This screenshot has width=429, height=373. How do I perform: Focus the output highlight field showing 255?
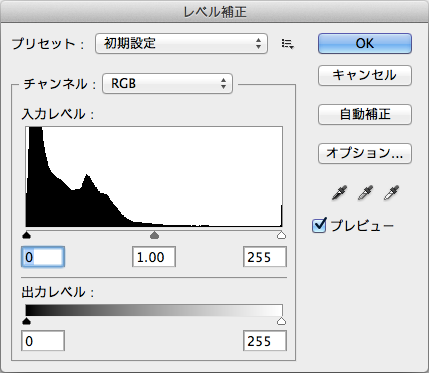tap(265, 341)
